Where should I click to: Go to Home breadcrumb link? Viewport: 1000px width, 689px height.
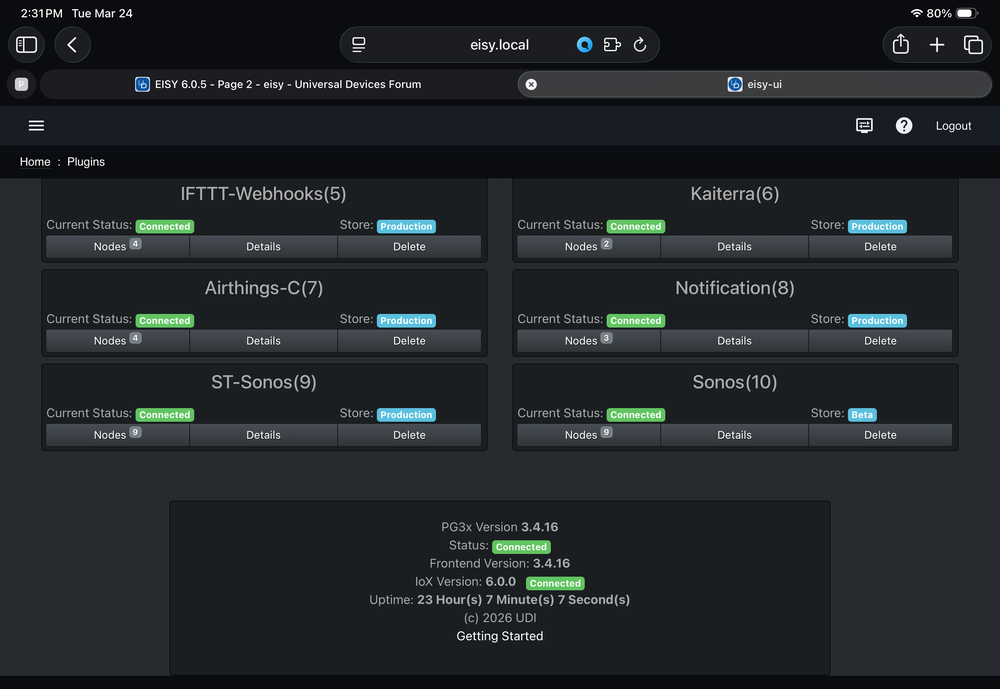point(35,162)
